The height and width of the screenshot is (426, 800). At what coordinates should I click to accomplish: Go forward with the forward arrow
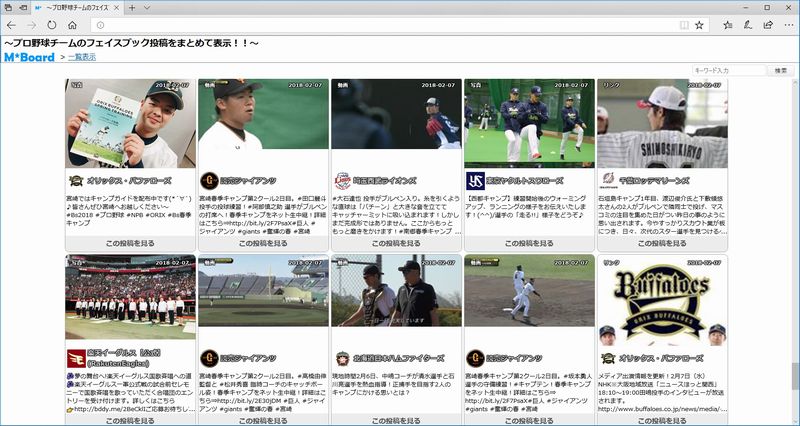pyautogui.click(x=32, y=25)
